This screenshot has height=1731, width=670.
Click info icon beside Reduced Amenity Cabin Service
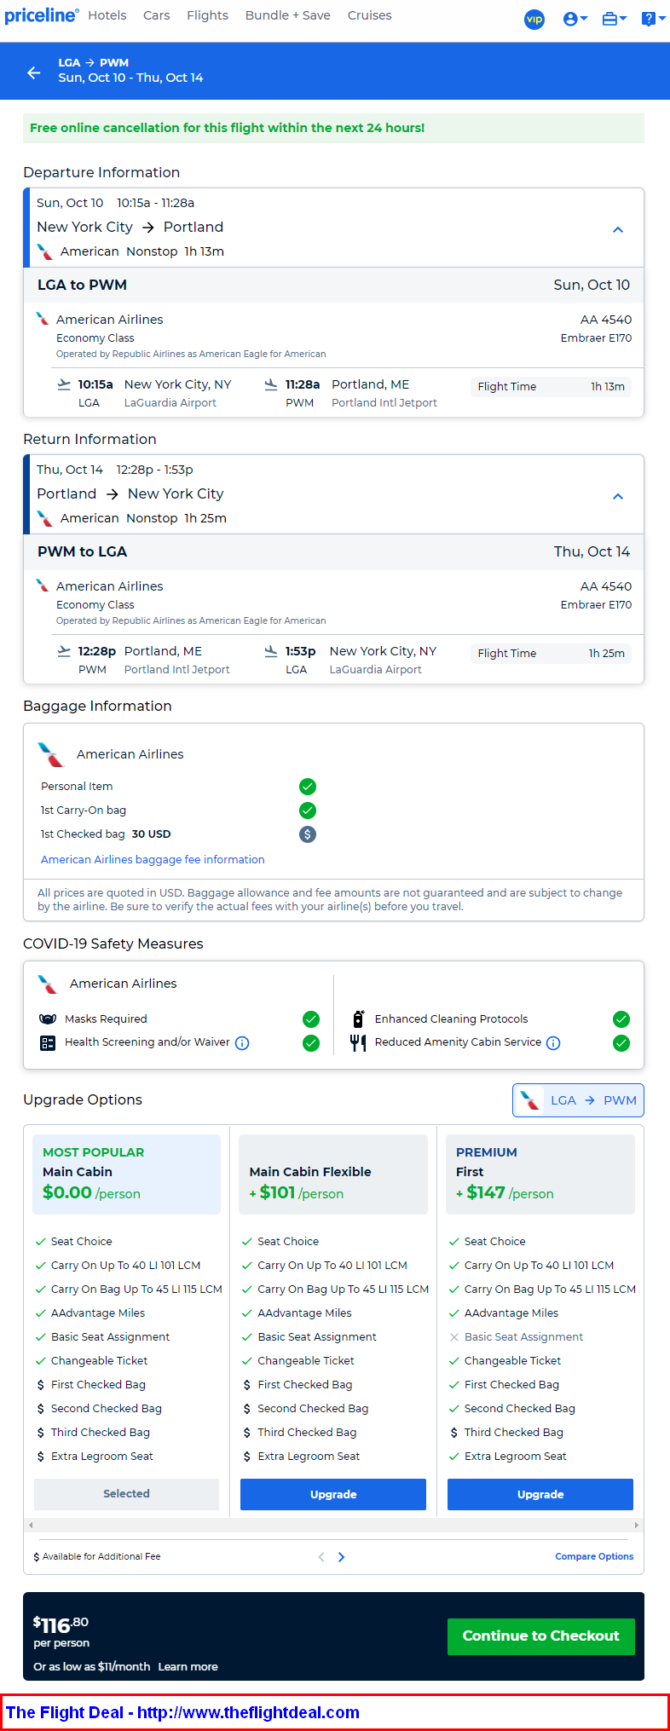coord(553,1043)
